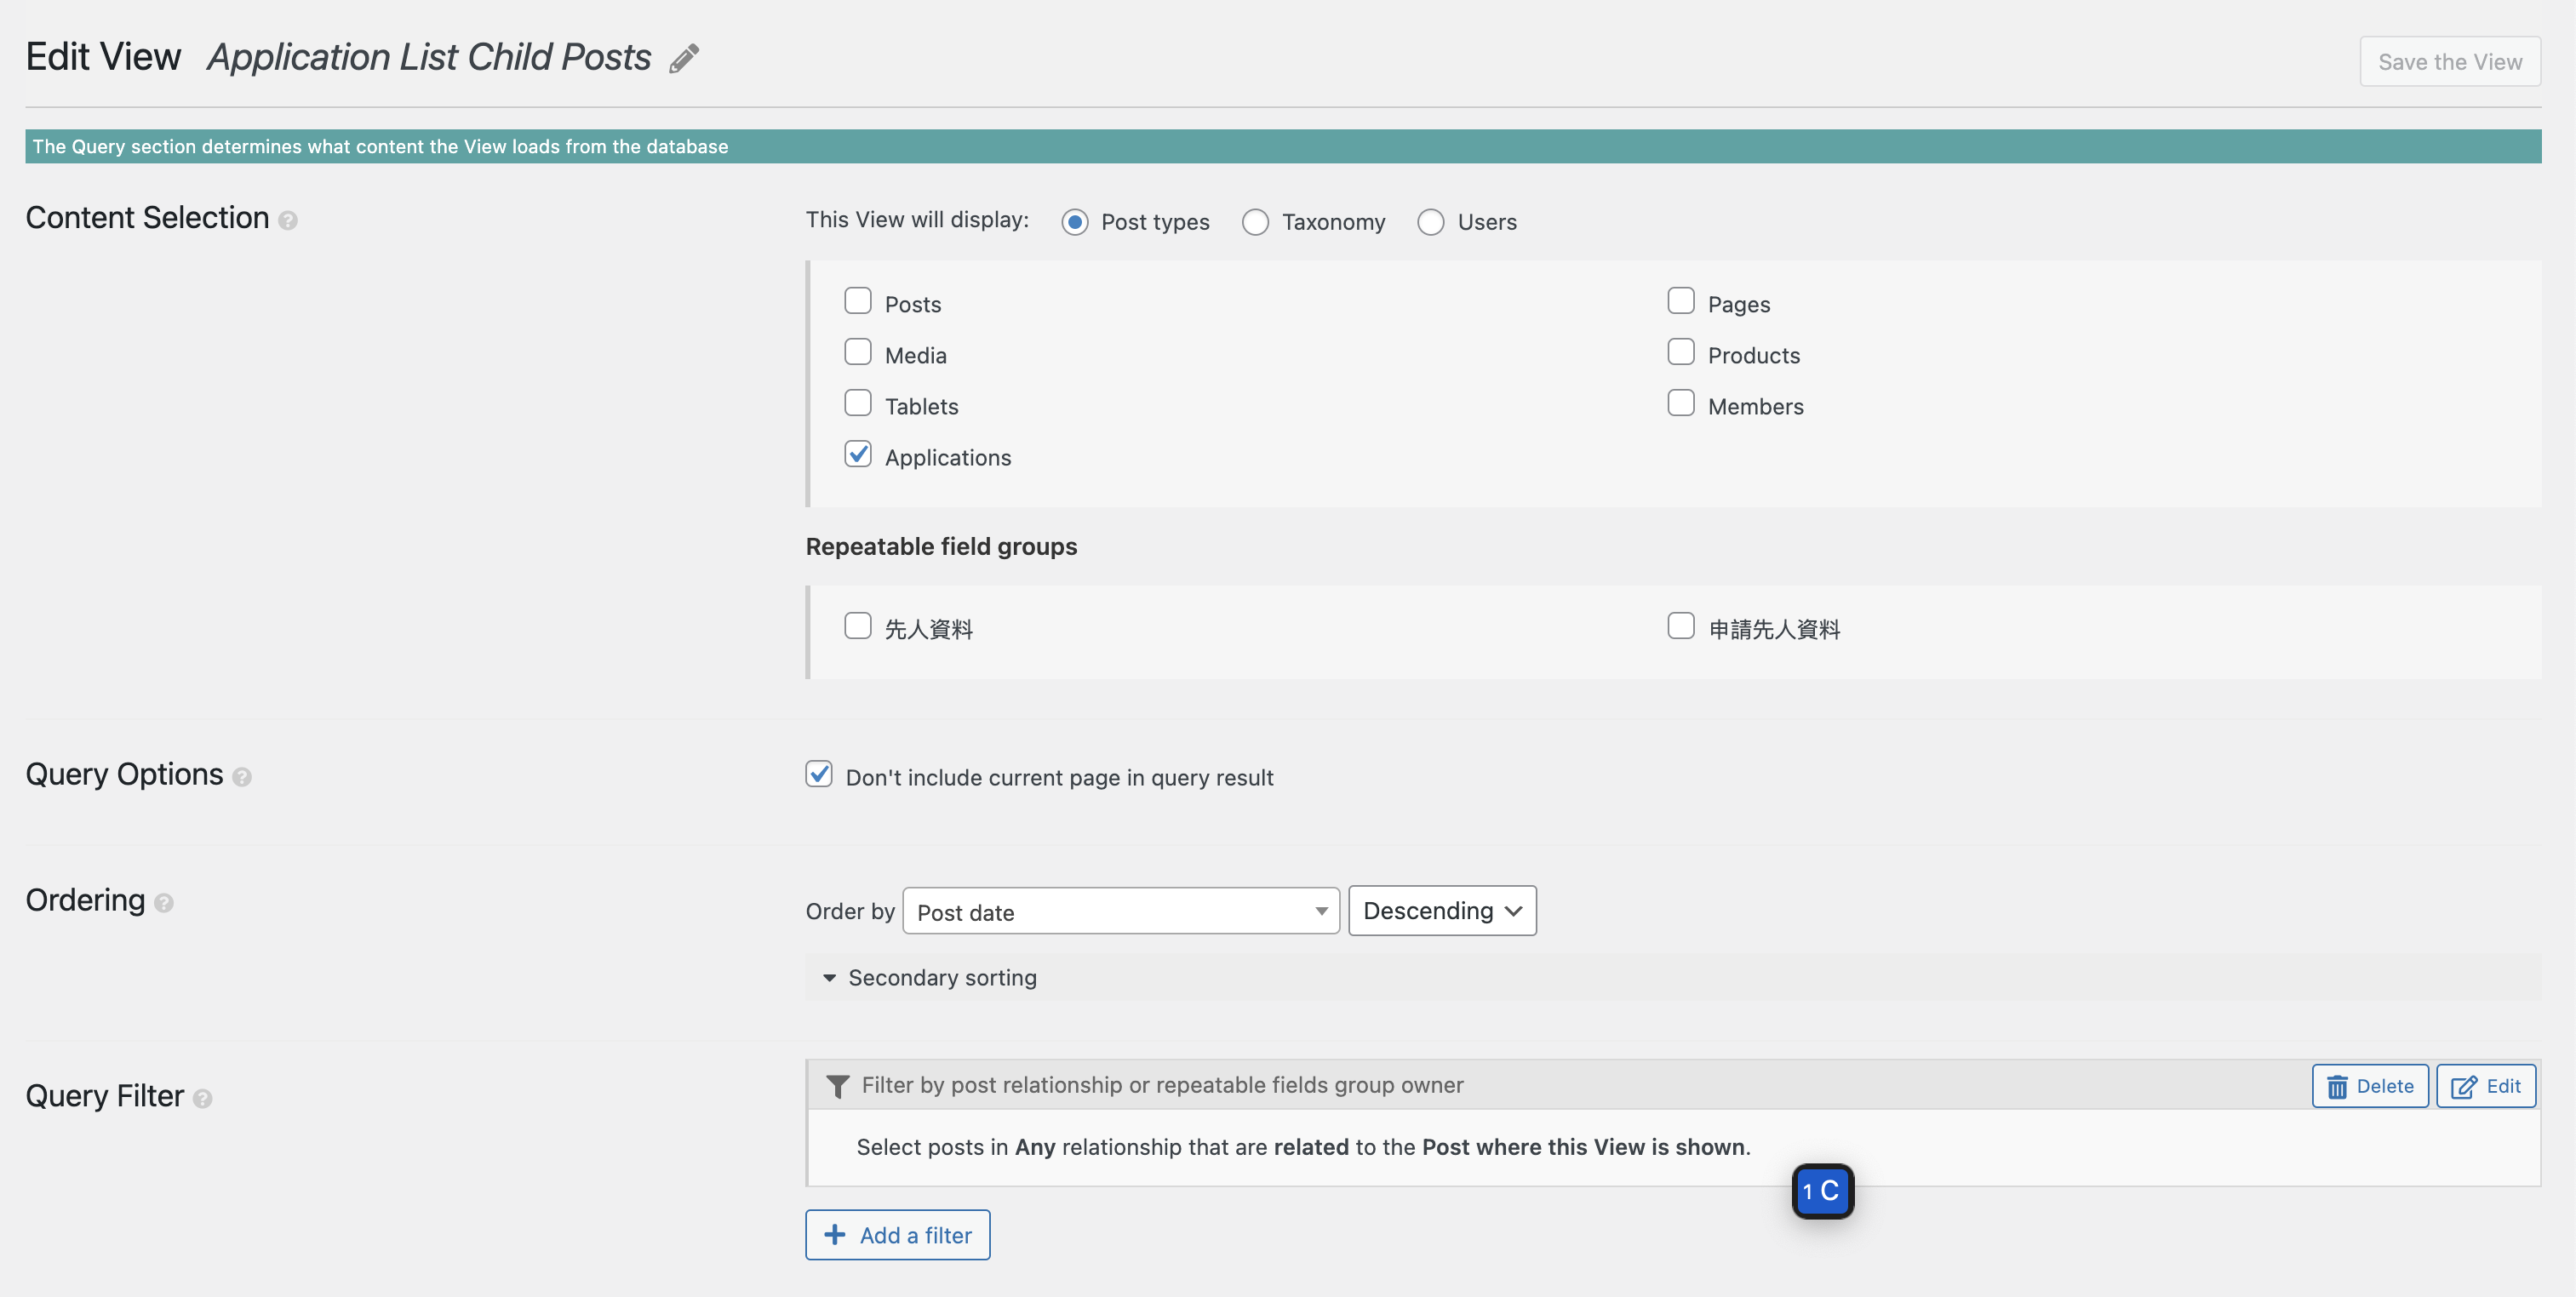Click the Repeatable field groups heading
Screen dimensions: 2576x1297
pyautogui.click(x=941, y=547)
